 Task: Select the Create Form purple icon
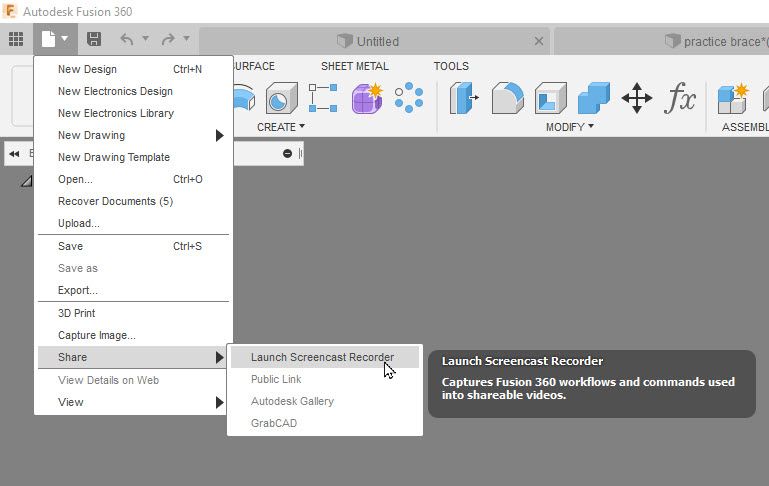(x=367, y=98)
